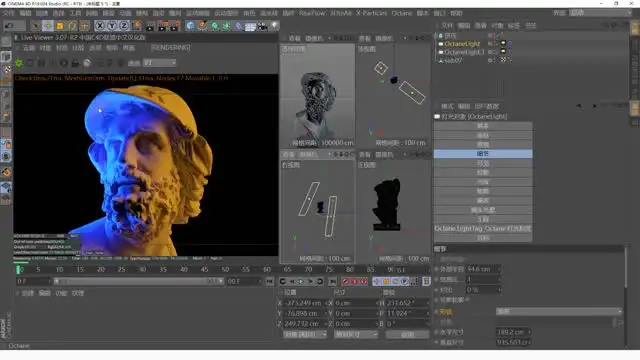
Task: Click frame 25 on timeline ruler
Action: tap(121, 269)
